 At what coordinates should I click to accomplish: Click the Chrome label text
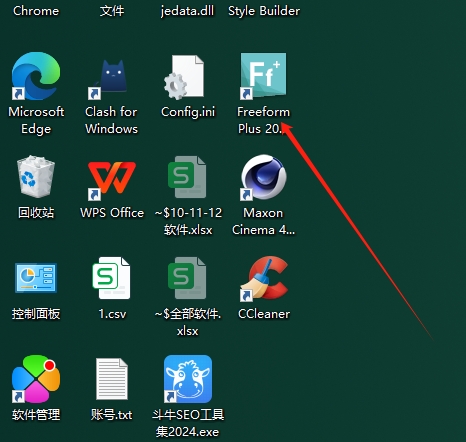click(36, 11)
